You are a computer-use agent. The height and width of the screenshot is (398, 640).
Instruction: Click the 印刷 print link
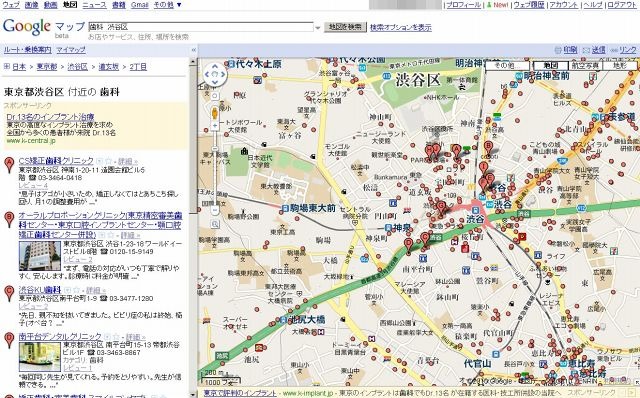point(570,50)
